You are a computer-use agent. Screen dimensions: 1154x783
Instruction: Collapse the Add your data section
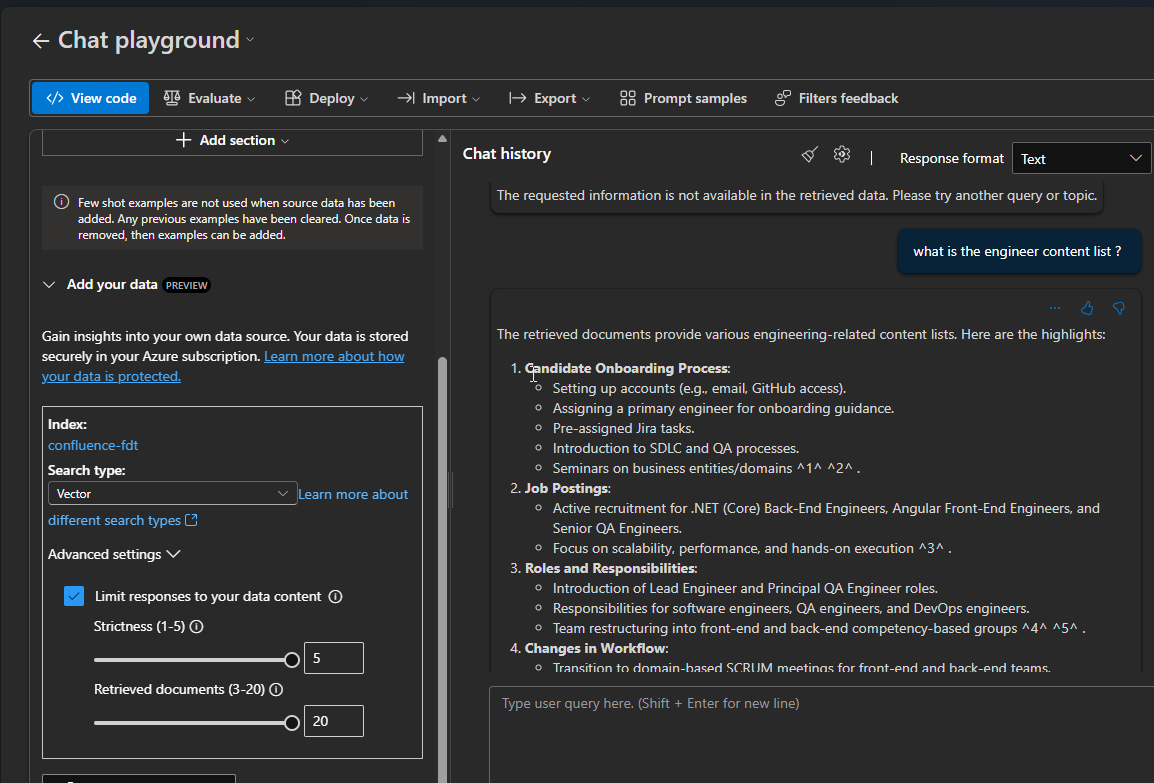[x=49, y=285]
